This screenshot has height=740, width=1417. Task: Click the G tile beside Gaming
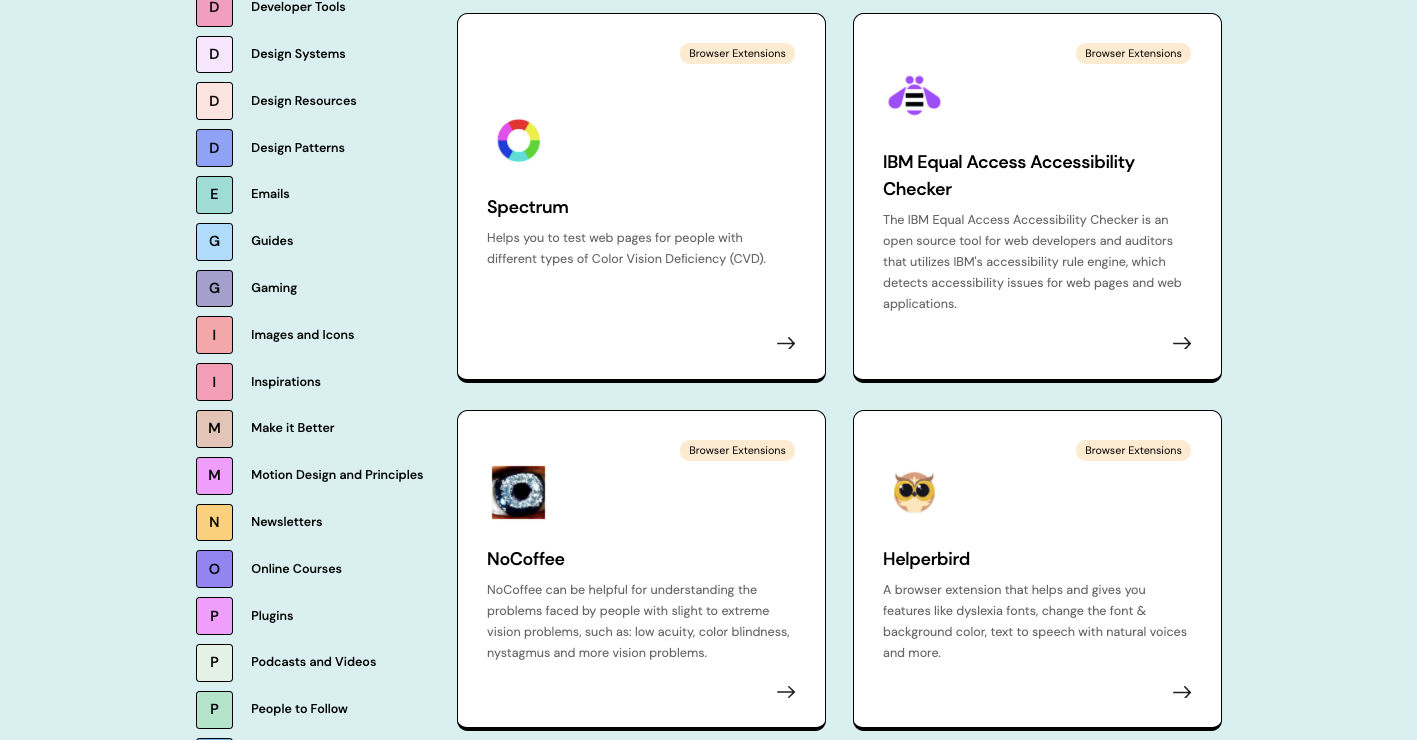214,288
